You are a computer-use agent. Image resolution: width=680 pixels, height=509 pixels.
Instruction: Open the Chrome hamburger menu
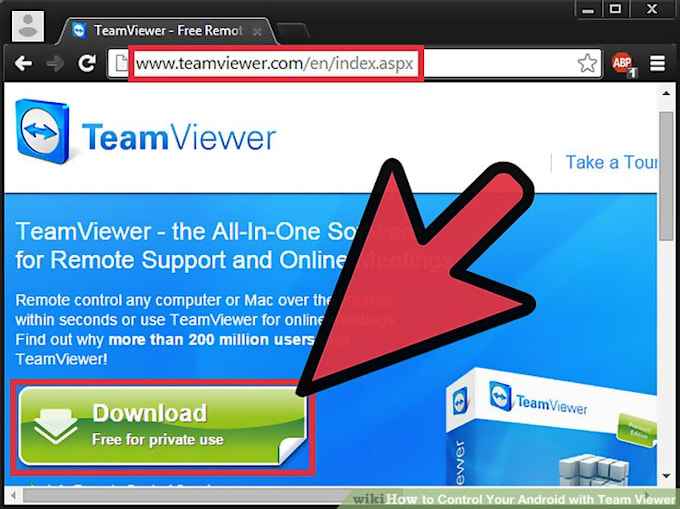[657, 64]
